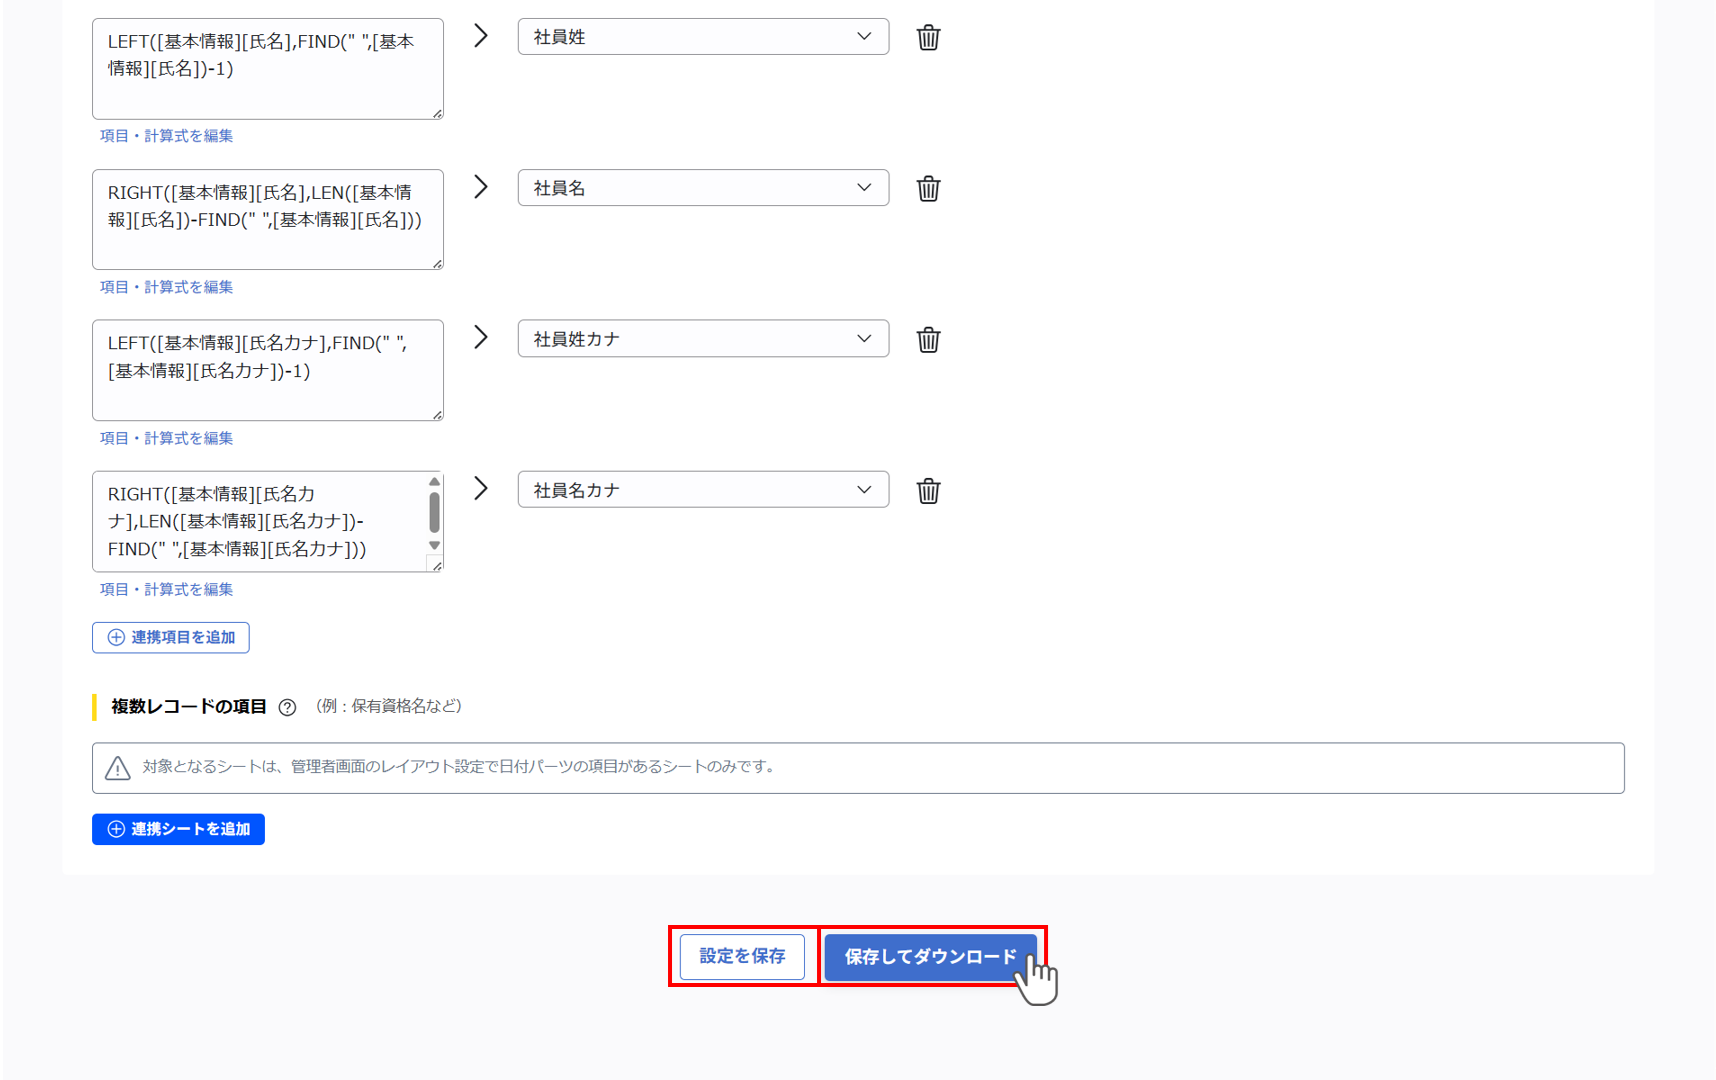Image resolution: width=1716 pixels, height=1080 pixels.
Task: Open the 社員姓 field dropdown
Action: coord(863,36)
